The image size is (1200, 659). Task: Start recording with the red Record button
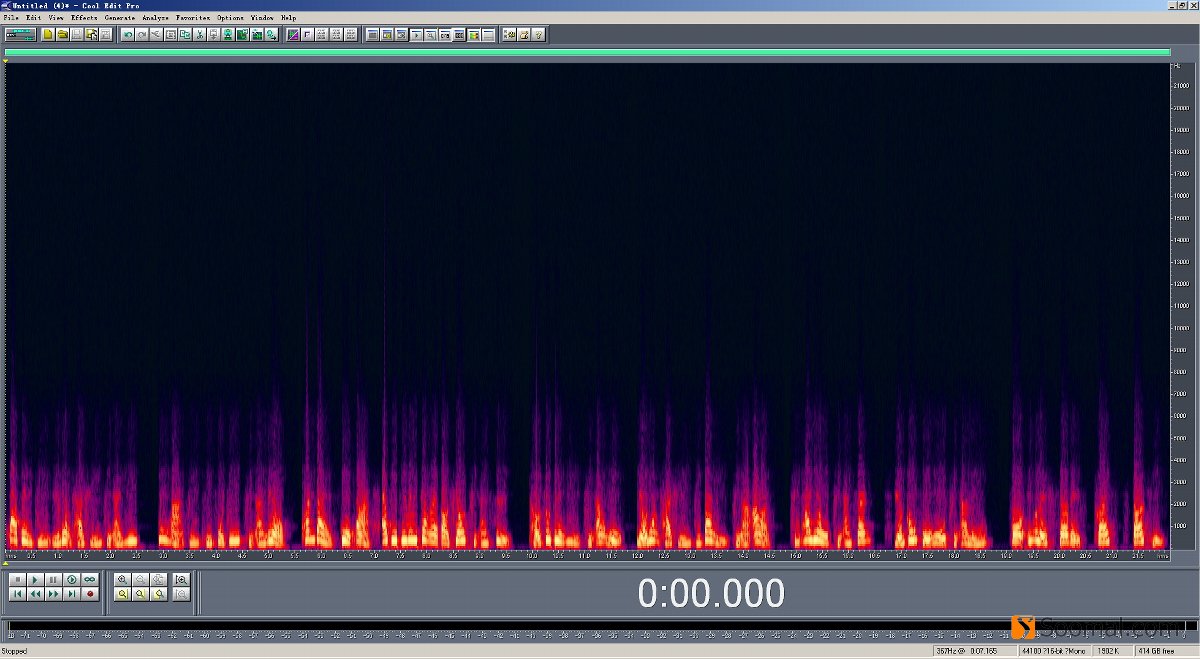tap(89, 594)
